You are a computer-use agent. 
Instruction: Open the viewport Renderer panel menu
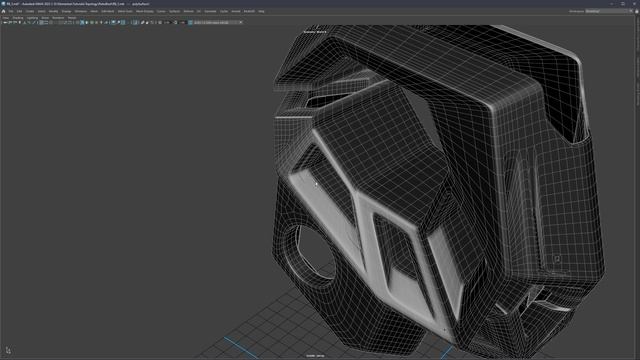[58, 18]
